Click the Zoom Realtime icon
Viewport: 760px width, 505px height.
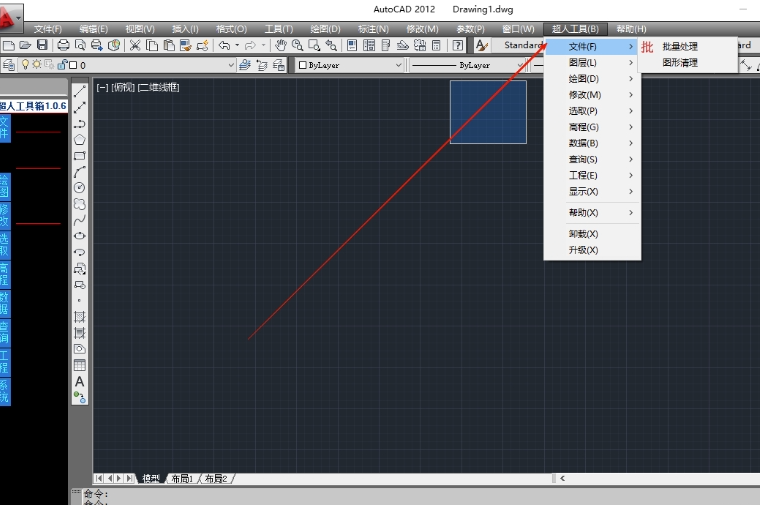[297, 46]
